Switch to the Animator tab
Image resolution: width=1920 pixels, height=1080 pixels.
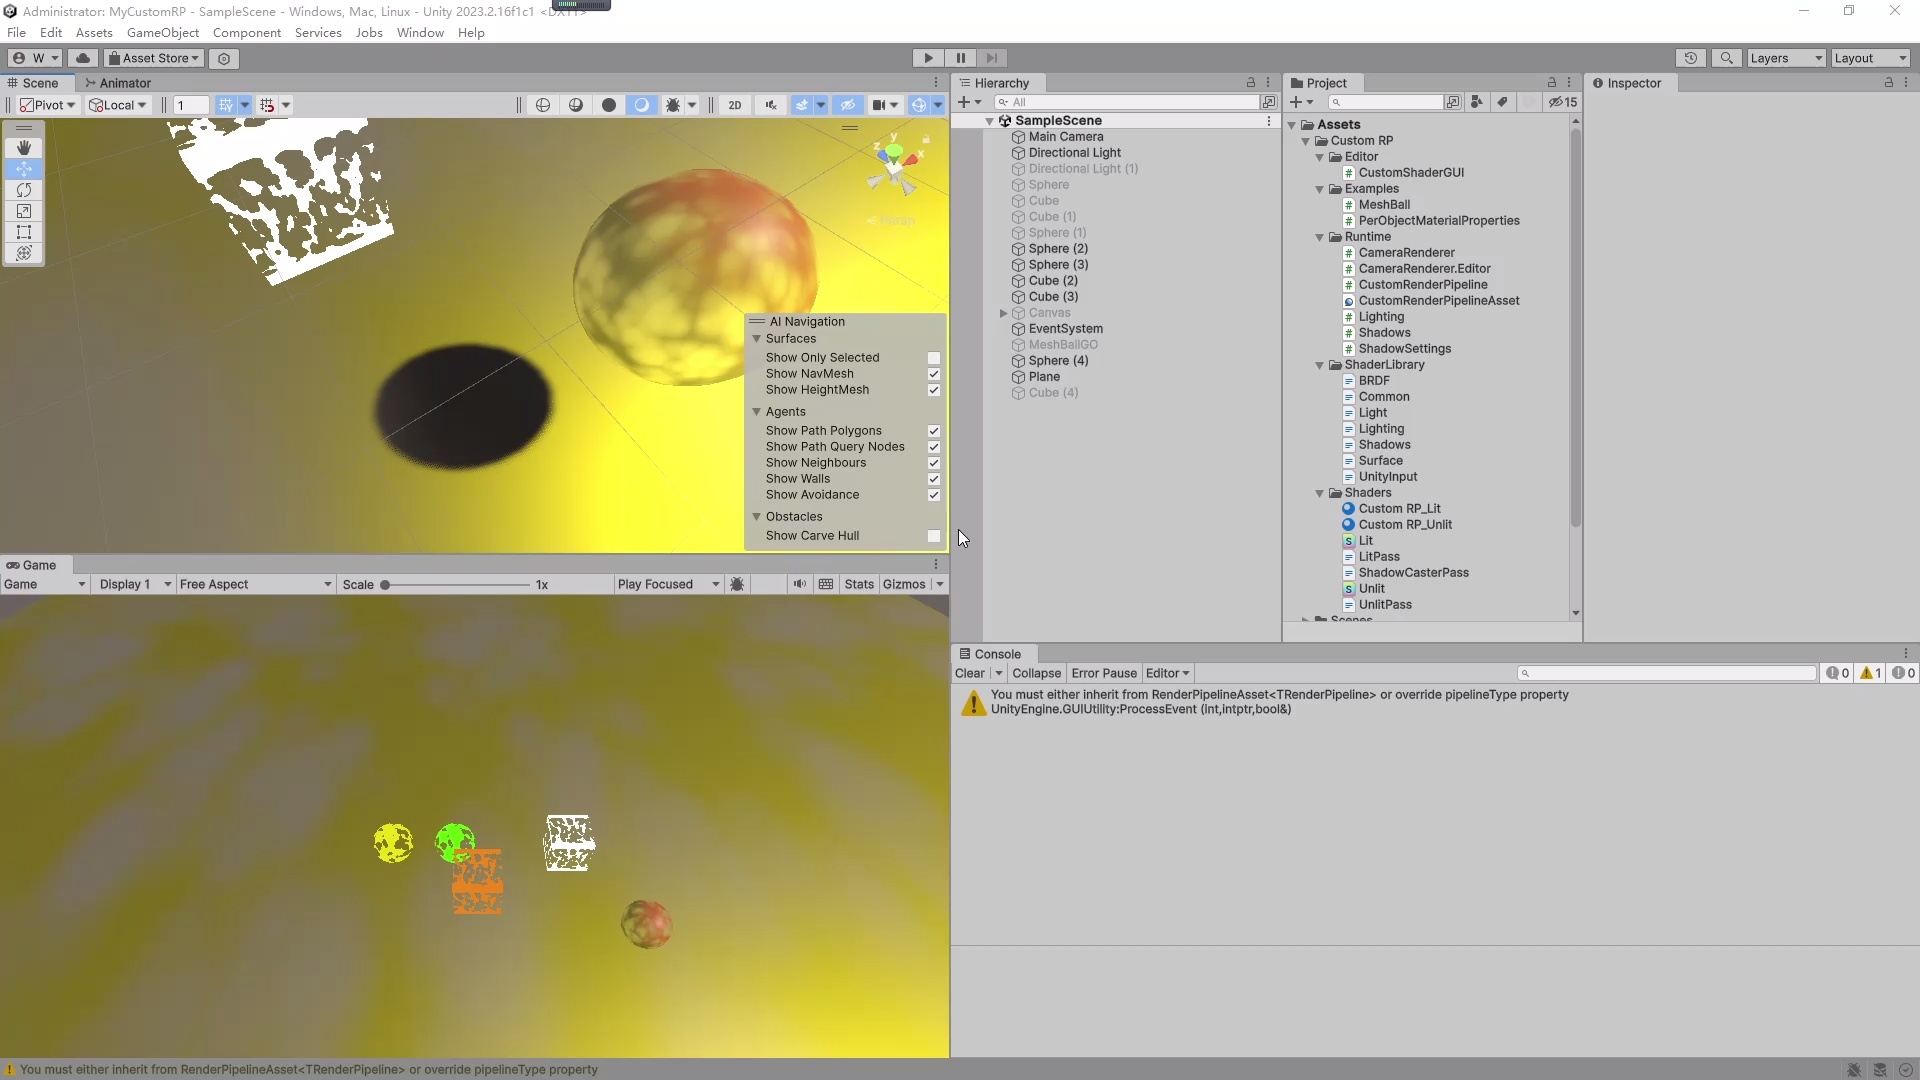pos(118,83)
